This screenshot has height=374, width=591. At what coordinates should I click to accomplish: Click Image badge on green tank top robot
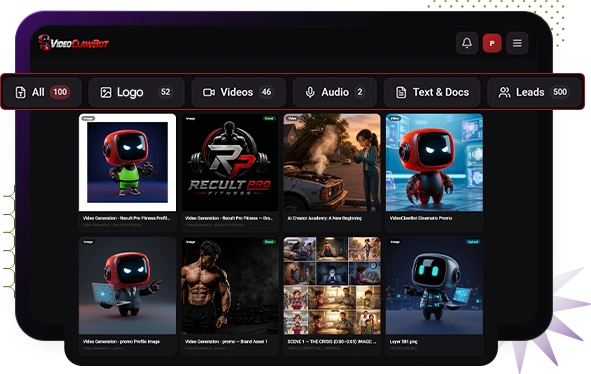pyautogui.click(x=88, y=118)
